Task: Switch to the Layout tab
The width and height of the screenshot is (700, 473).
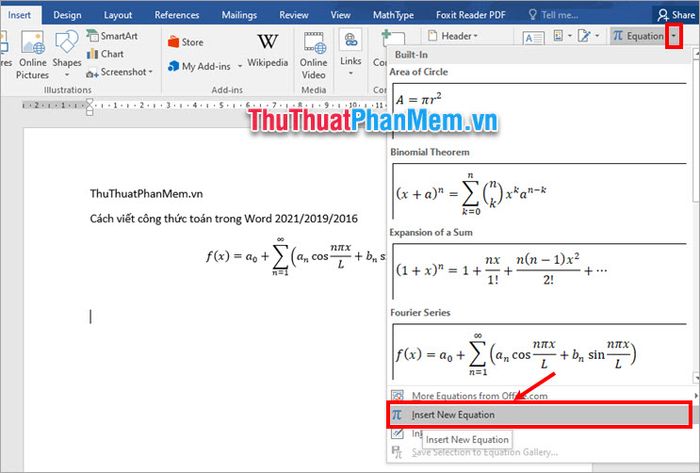Action: (118, 15)
